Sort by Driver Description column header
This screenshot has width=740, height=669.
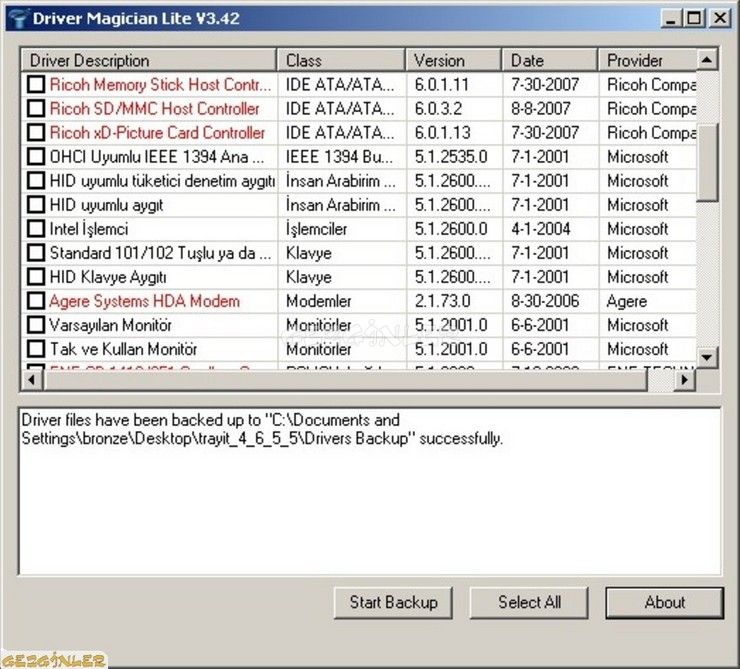click(149, 60)
